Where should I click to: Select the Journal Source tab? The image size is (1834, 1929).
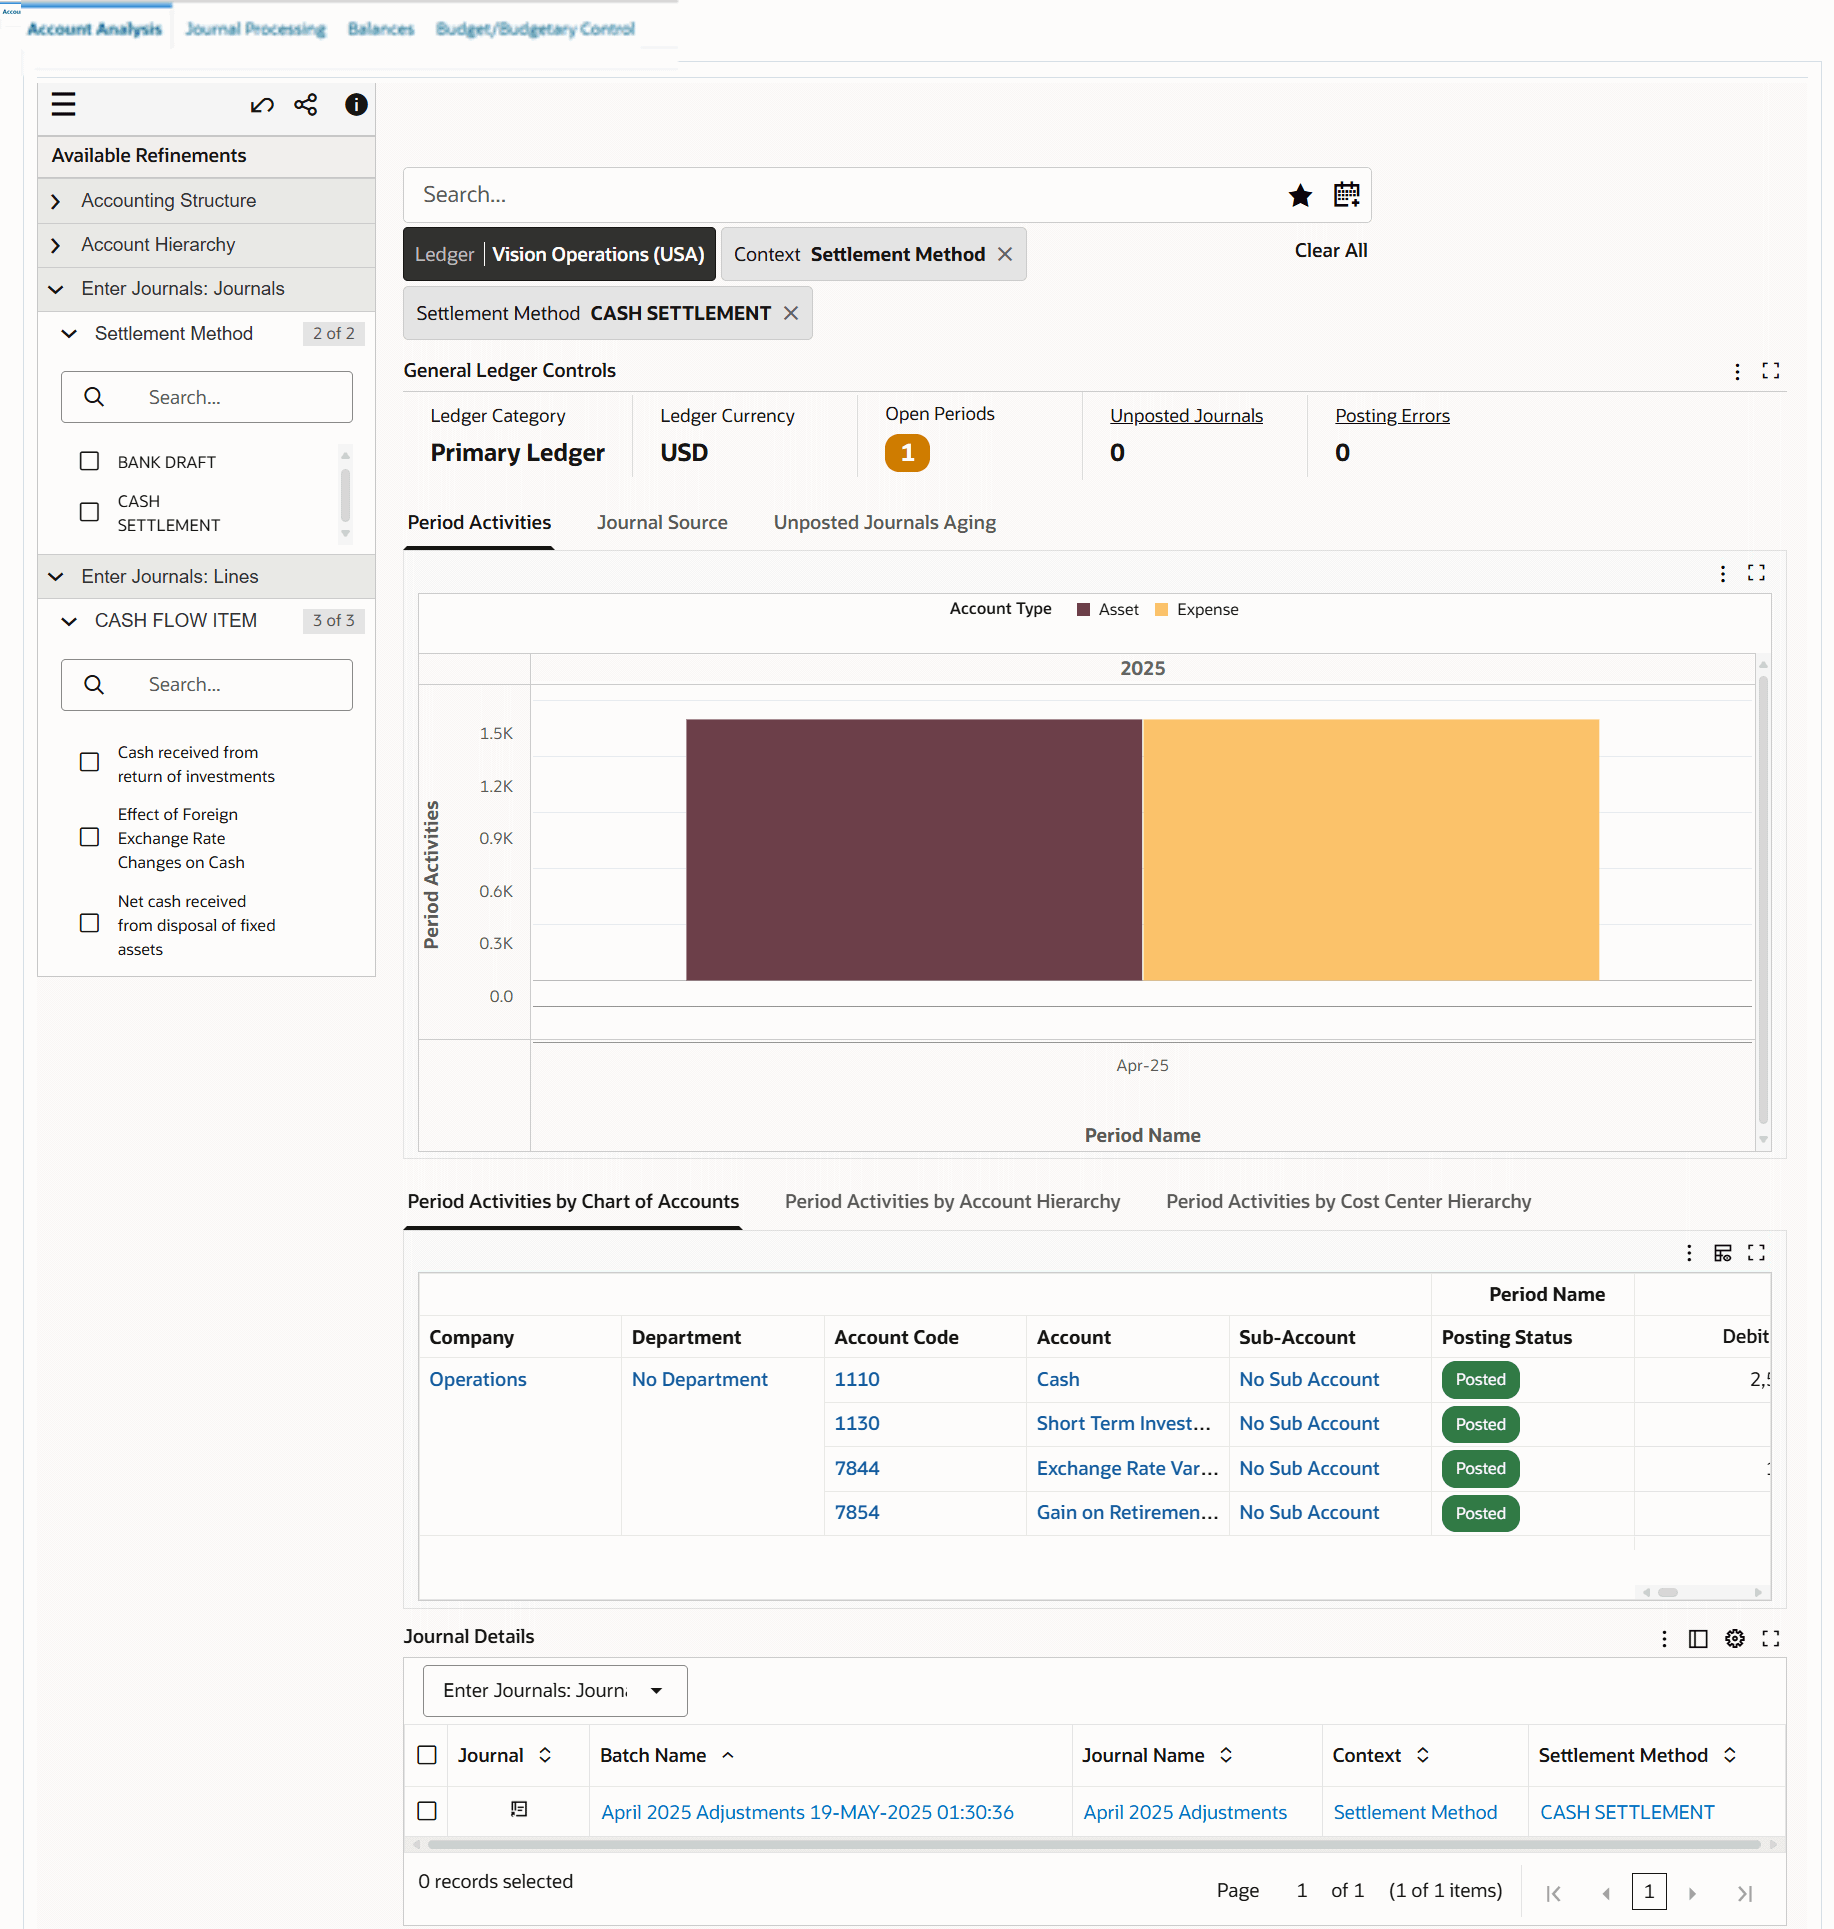coord(662,523)
